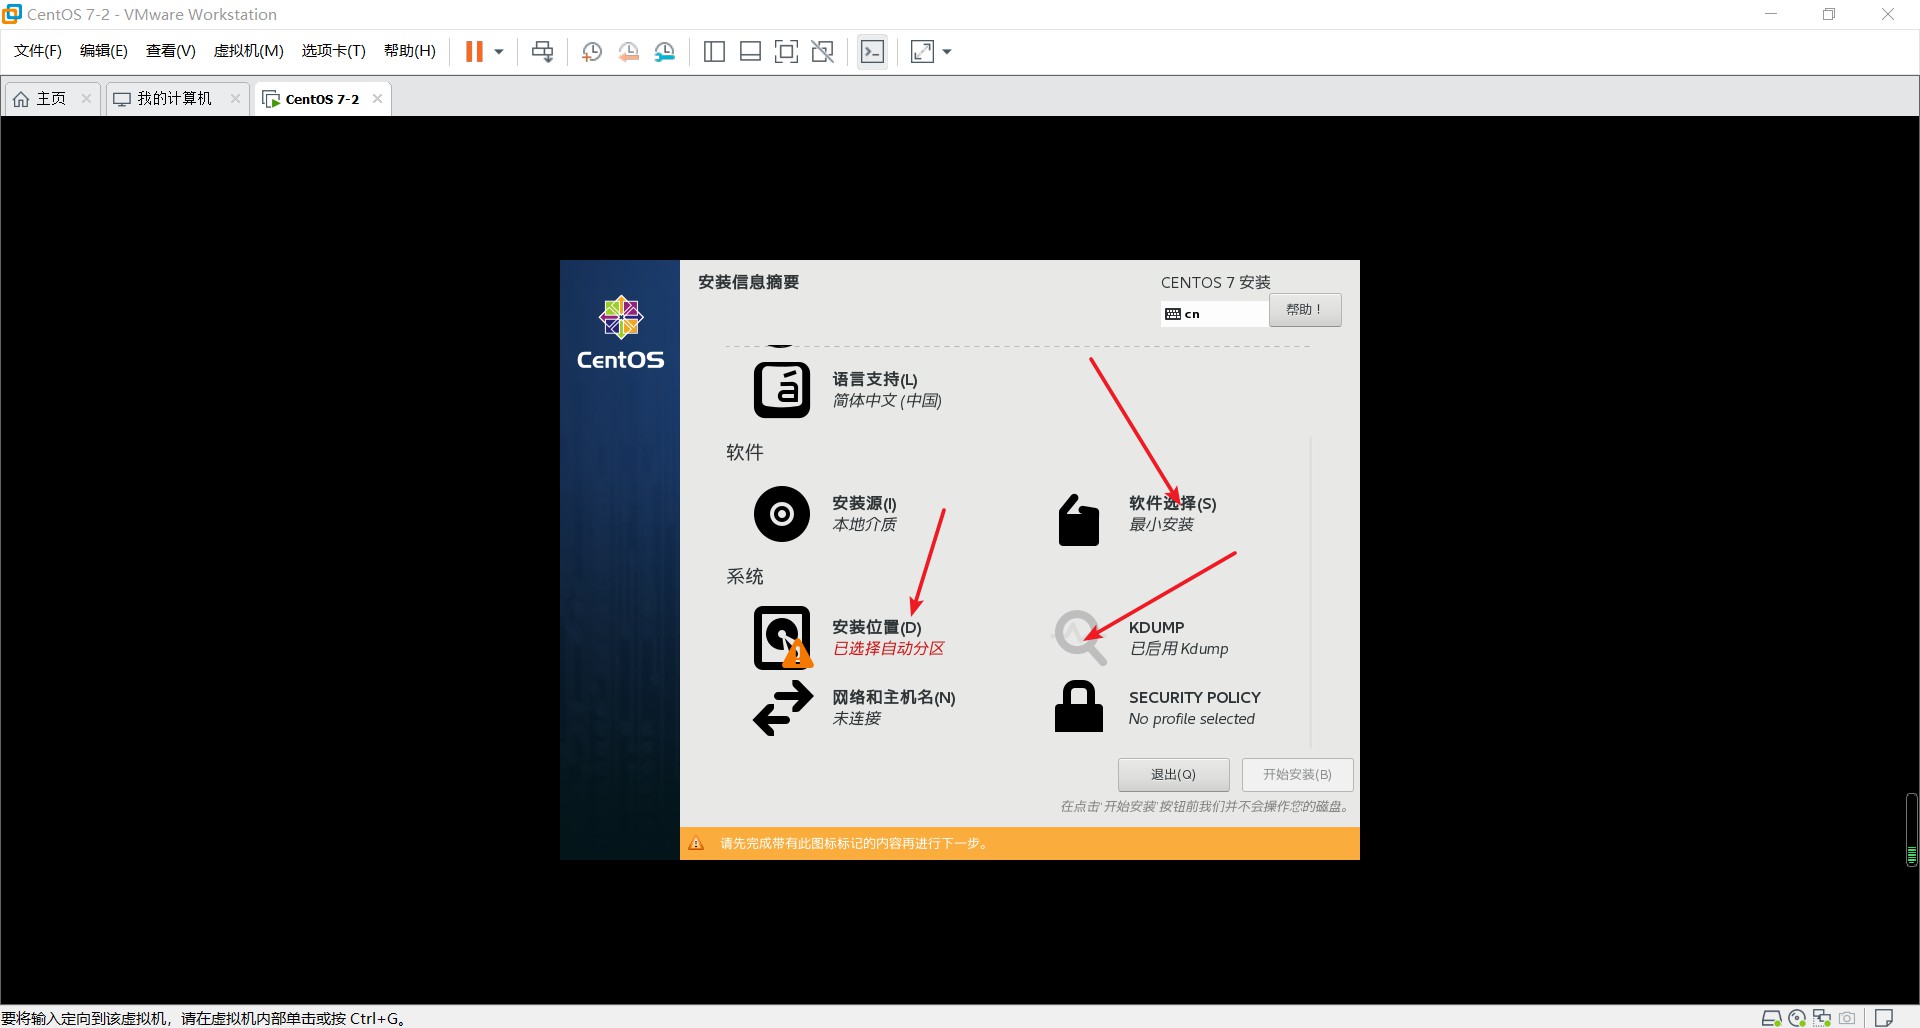Click the 开始安装(B) button
Viewport: 1920px width, 1028px height.
(1298, 775)
